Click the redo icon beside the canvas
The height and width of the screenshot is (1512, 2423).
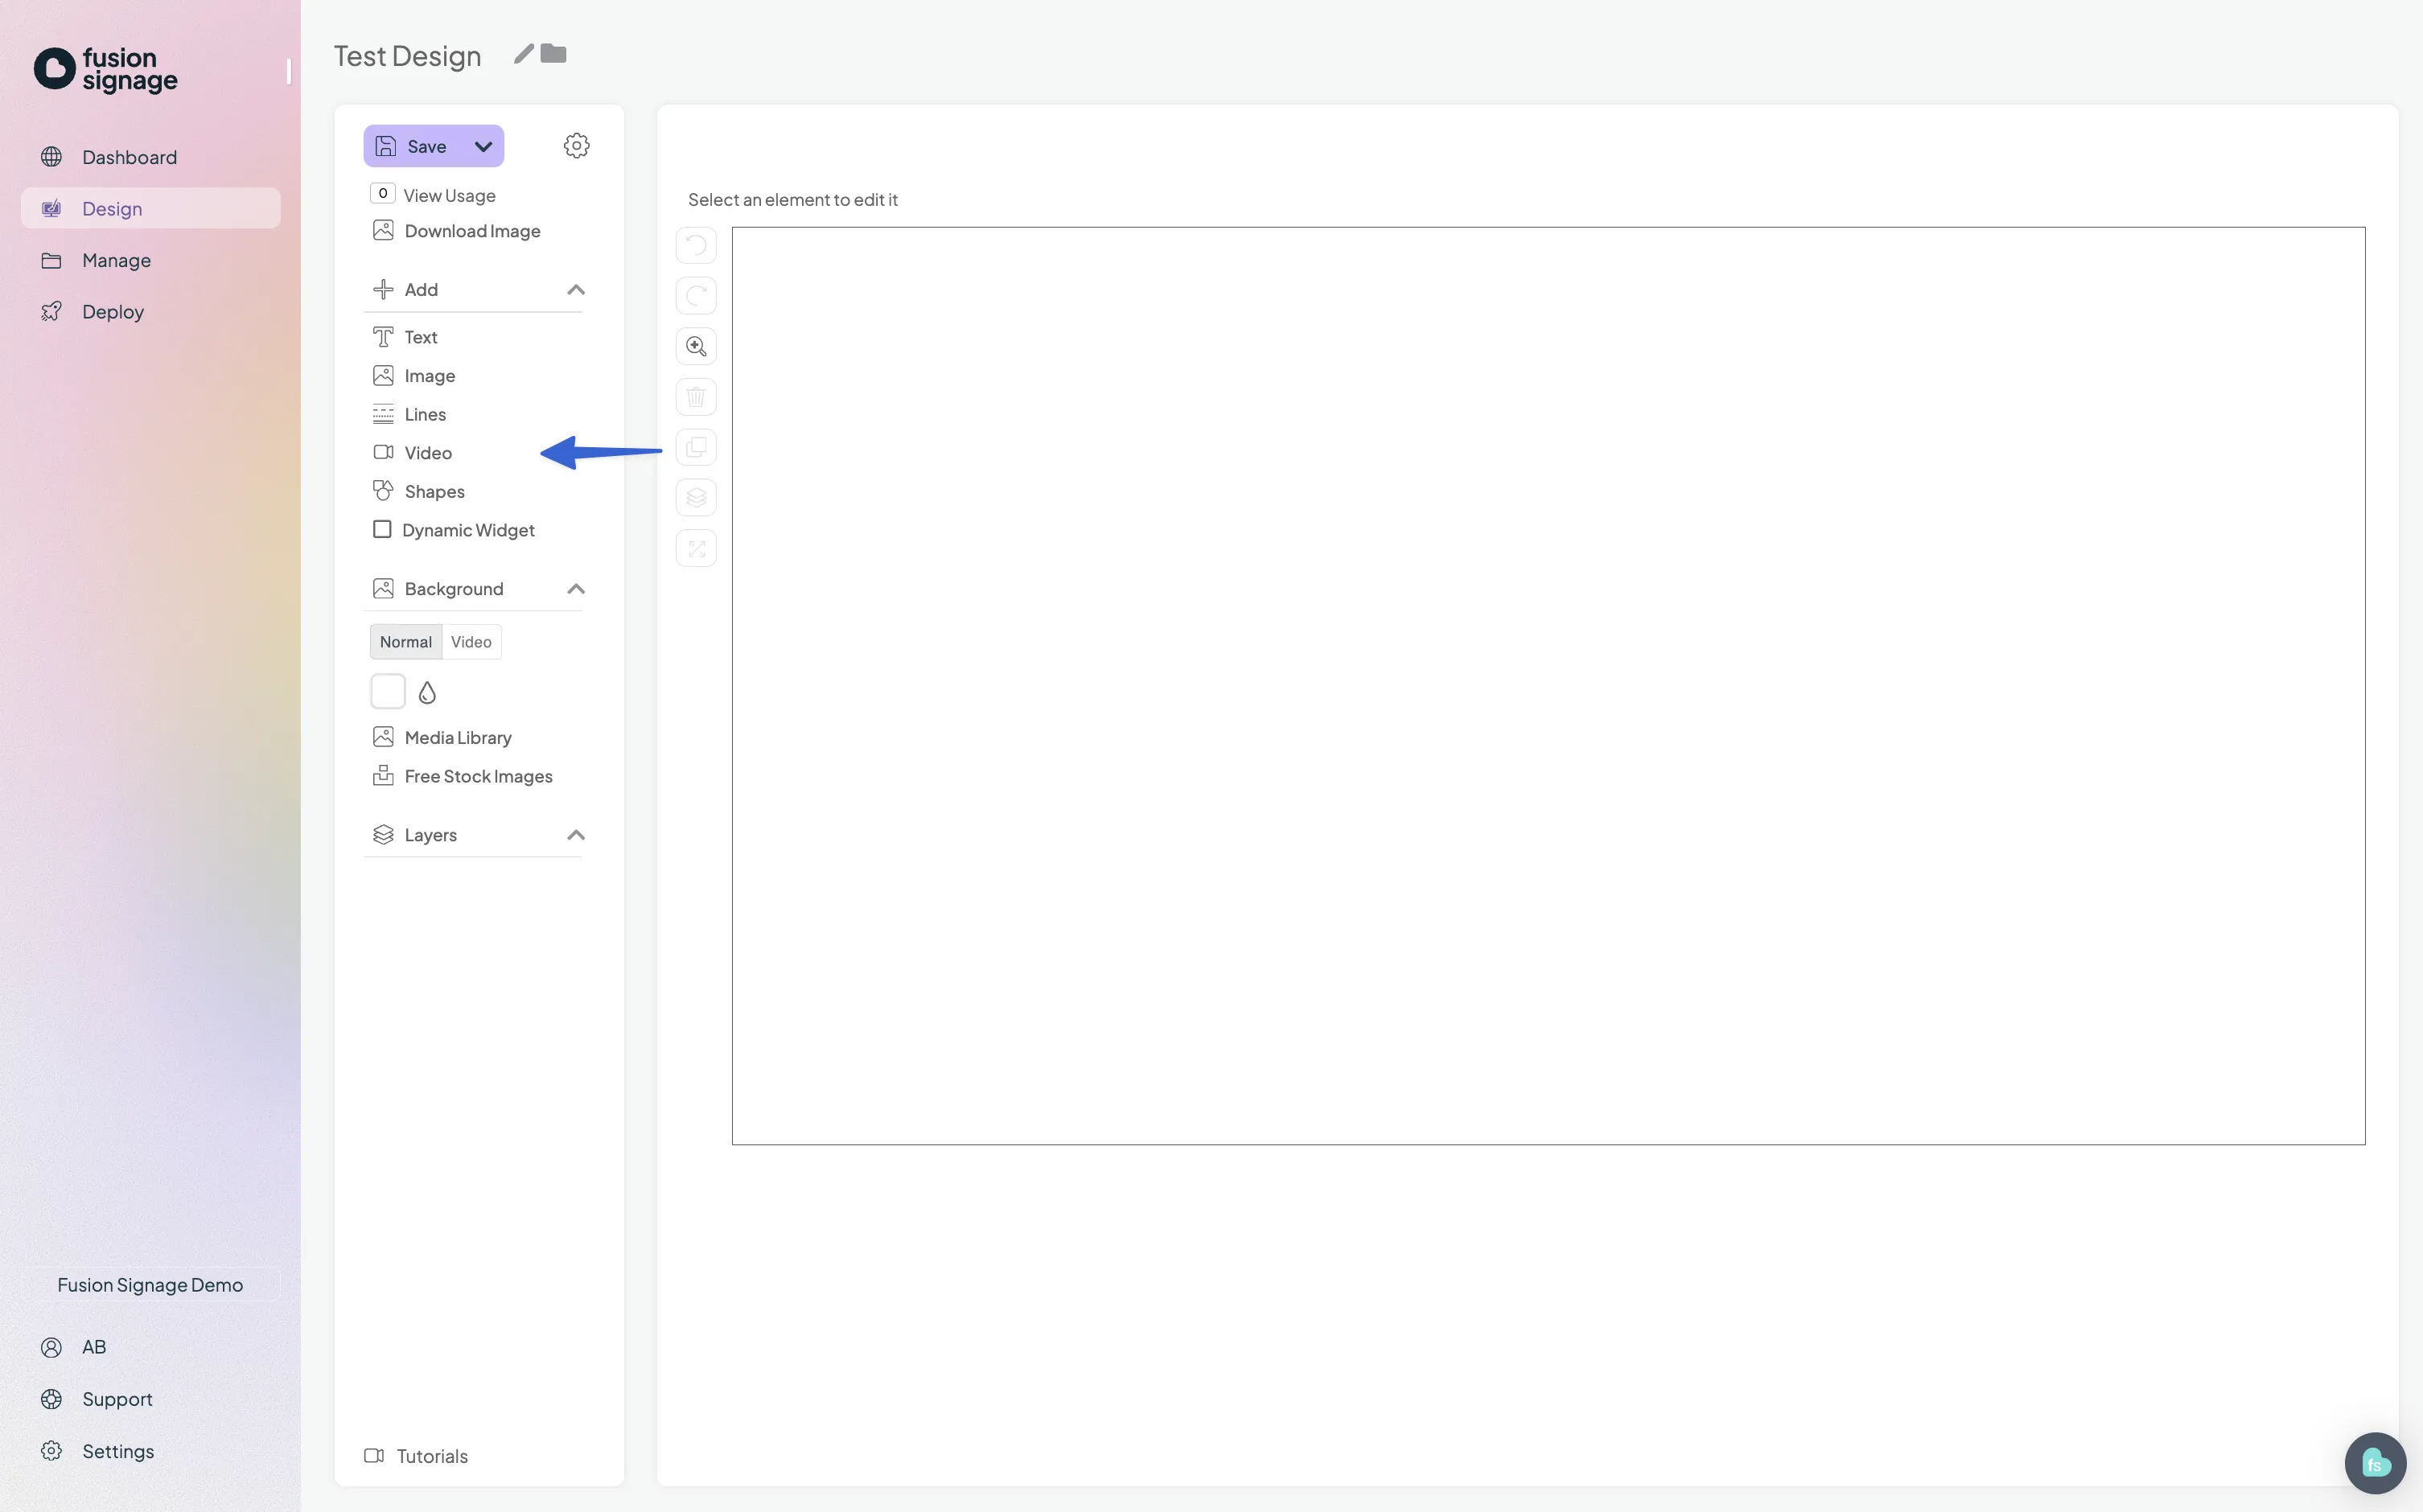[696, 296]
